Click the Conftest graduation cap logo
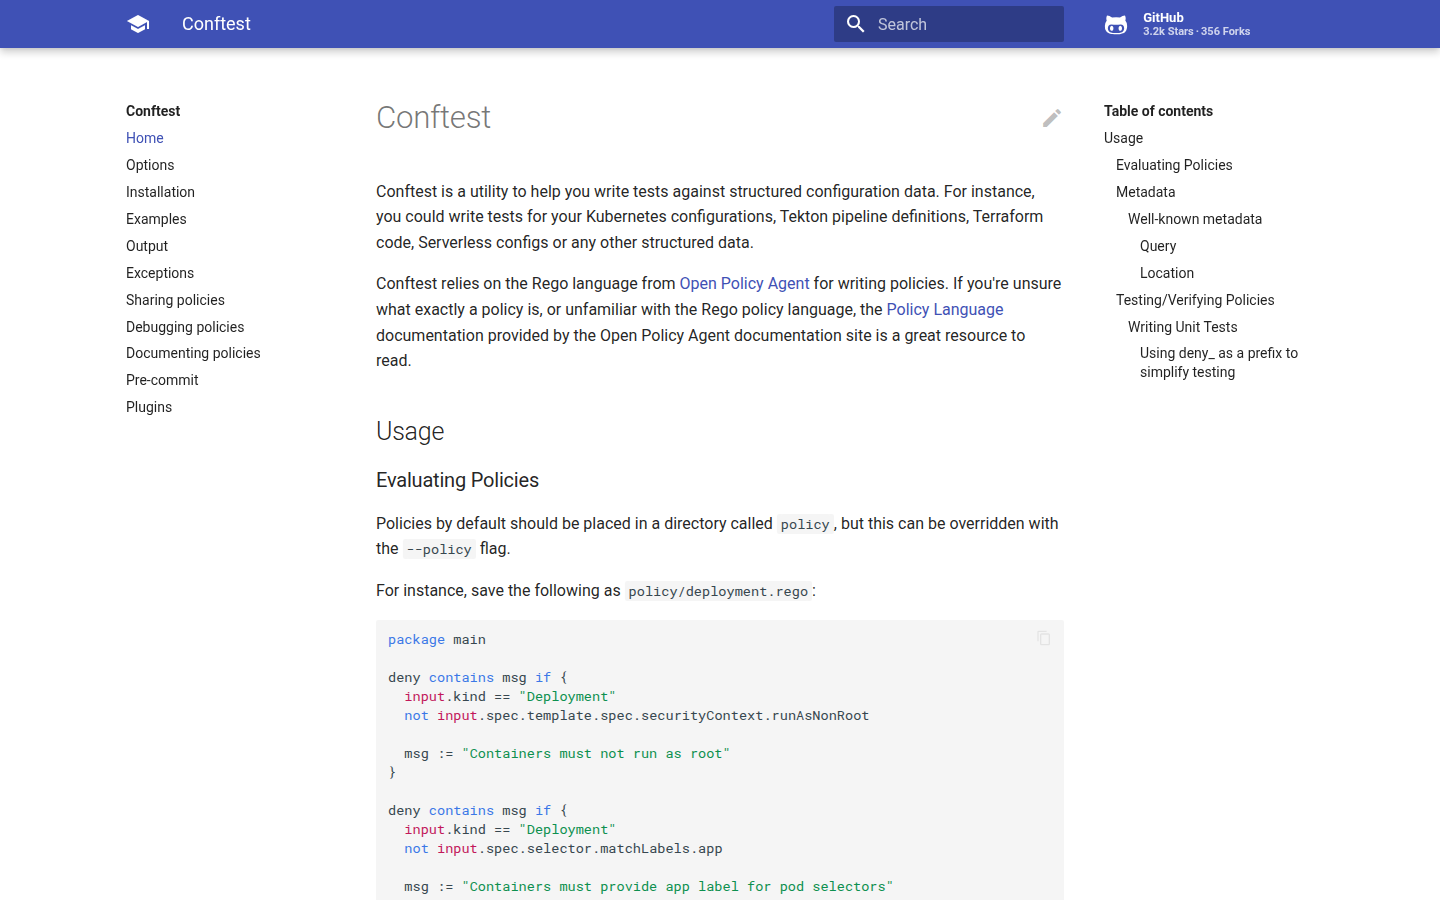 coord(138,24)
